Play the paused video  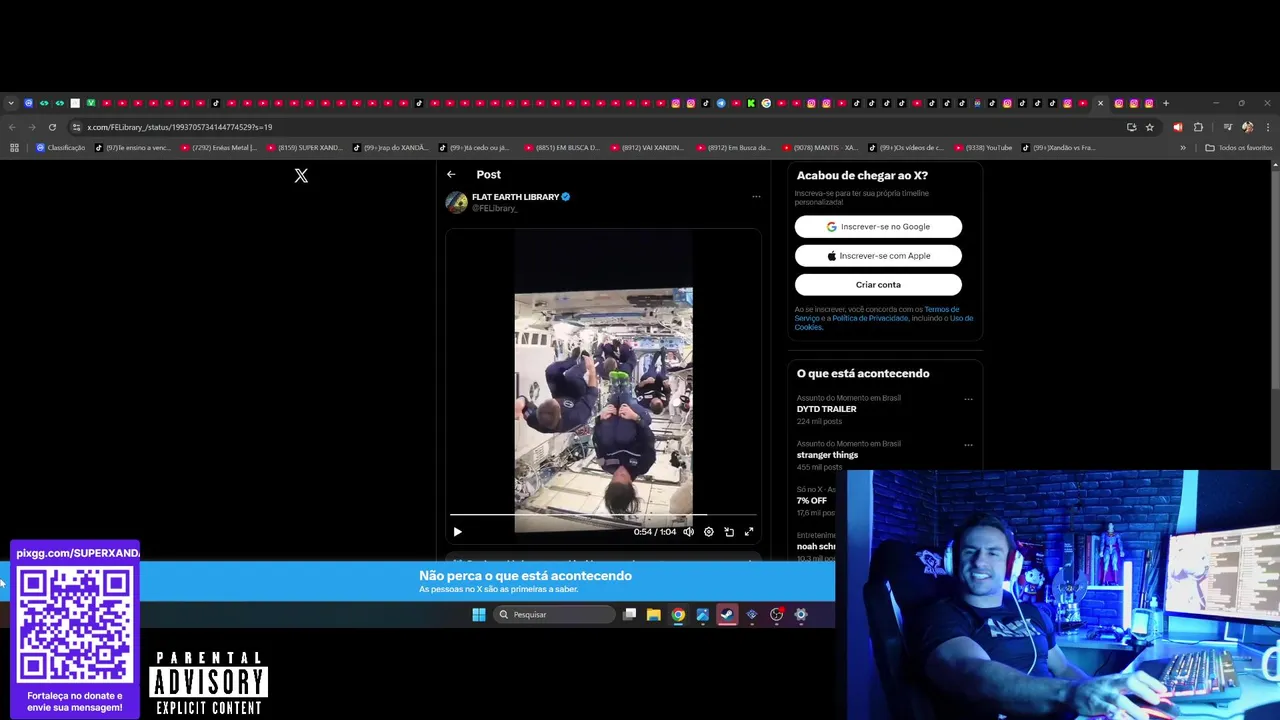click(x=458, y=532)
